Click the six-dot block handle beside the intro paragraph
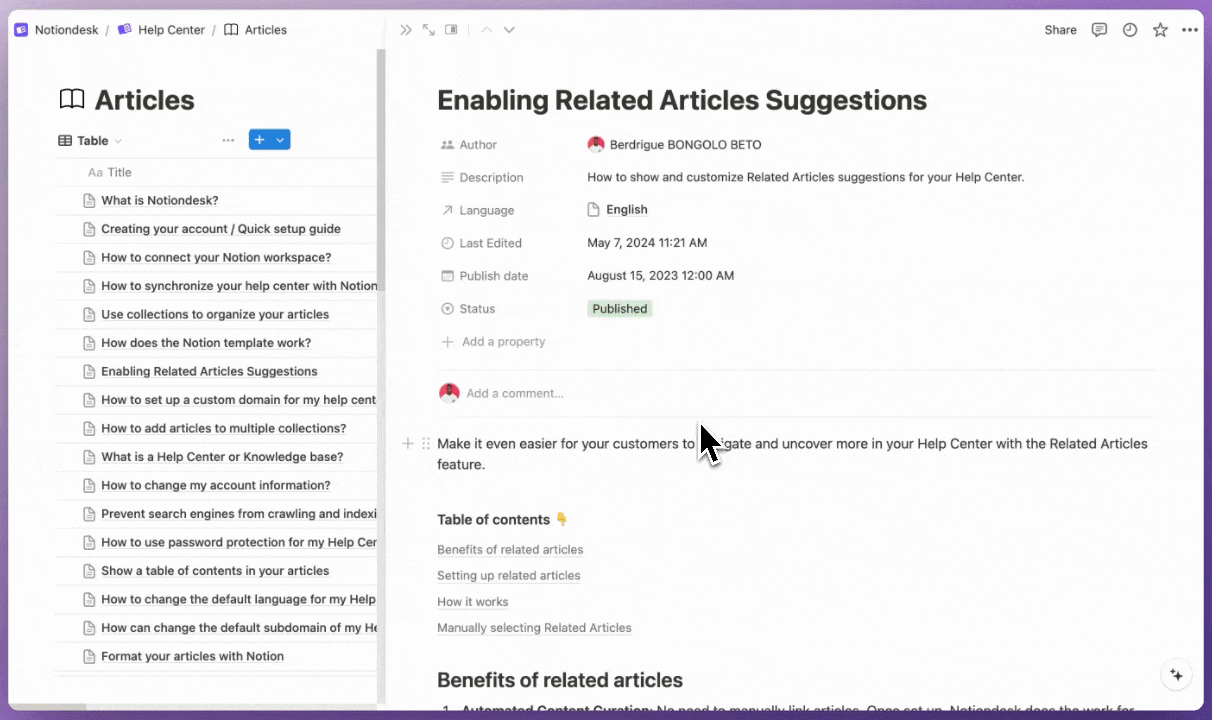Screen dimensions: 1212x720 [426, 443]
